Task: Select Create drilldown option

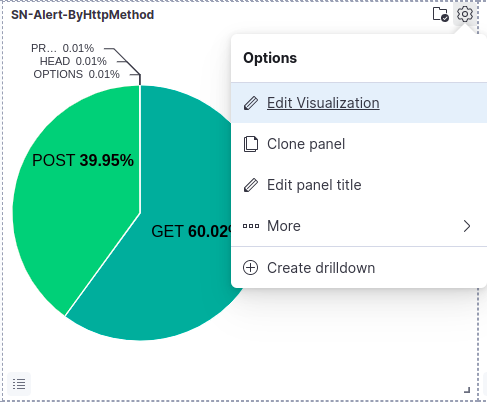Action: click(x=359, y=268)
